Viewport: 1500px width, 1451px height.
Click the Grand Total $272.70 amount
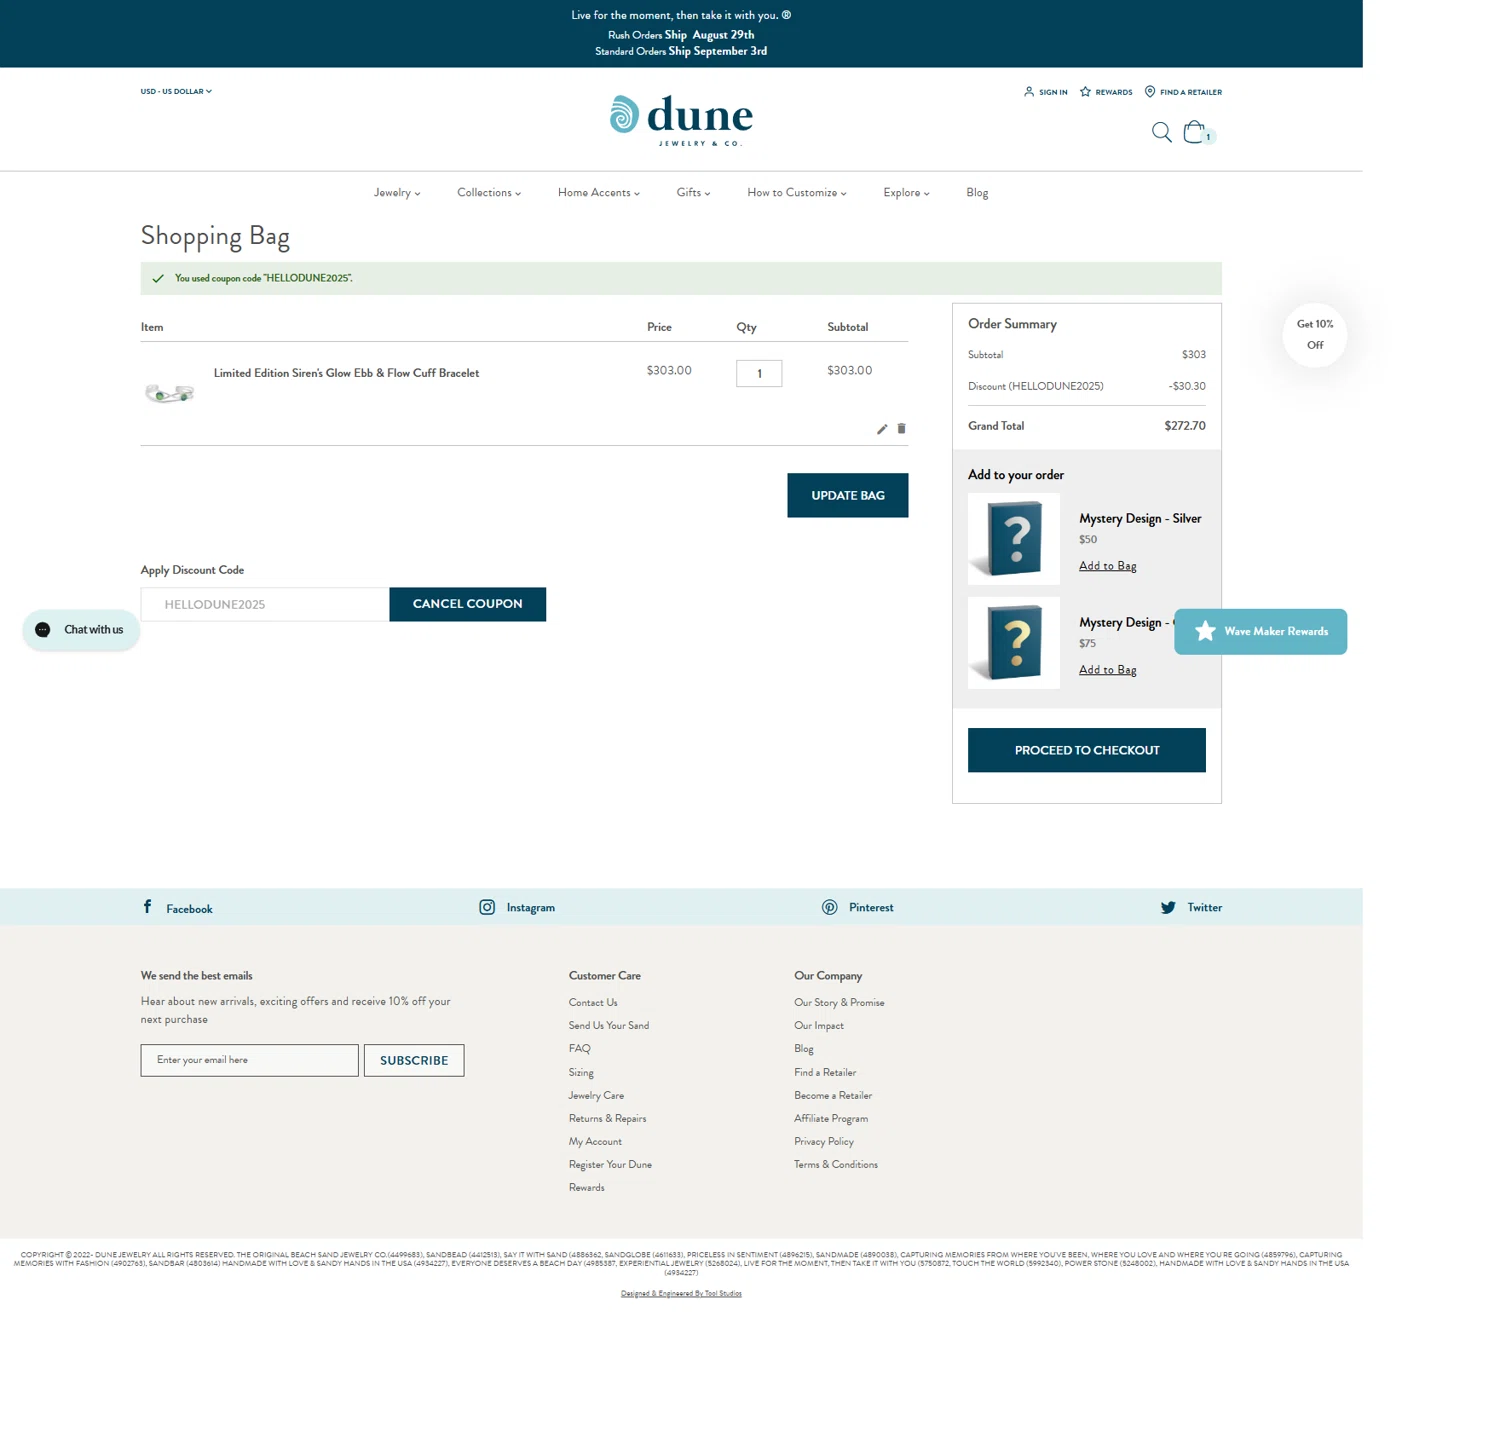tap(1185, 426)
